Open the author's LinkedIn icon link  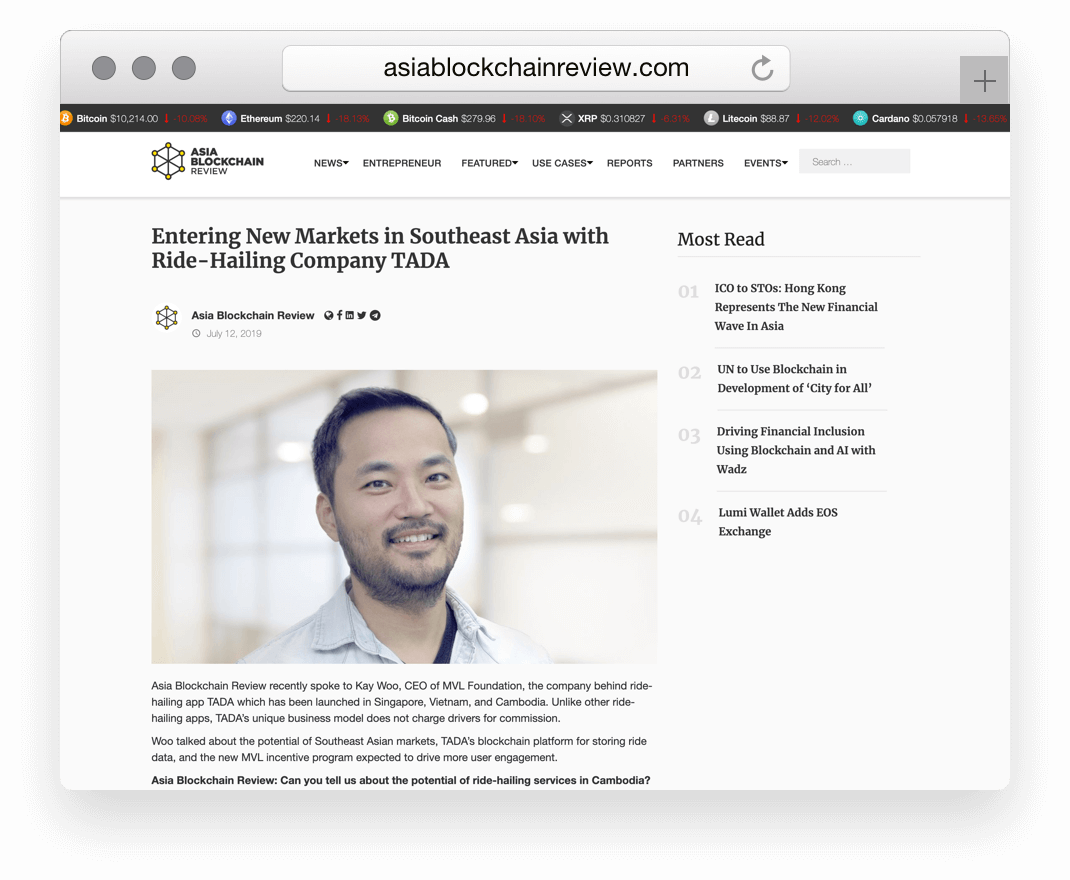(x=350, y=316)
